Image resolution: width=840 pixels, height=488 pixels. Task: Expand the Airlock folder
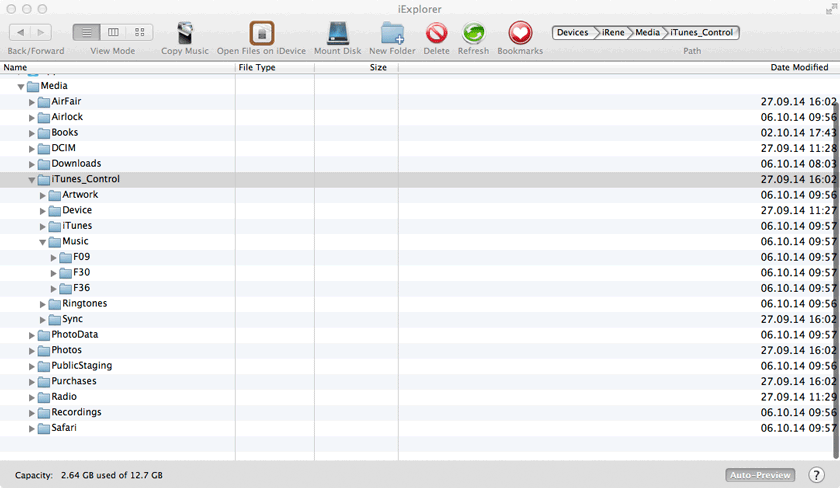[32, 117]
